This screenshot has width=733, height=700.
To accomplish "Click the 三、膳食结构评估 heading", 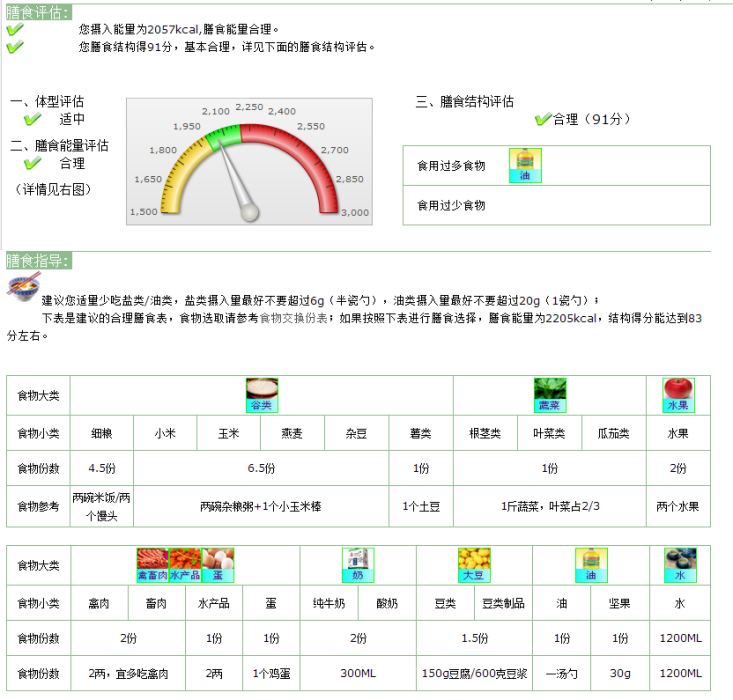I will 465,101.
